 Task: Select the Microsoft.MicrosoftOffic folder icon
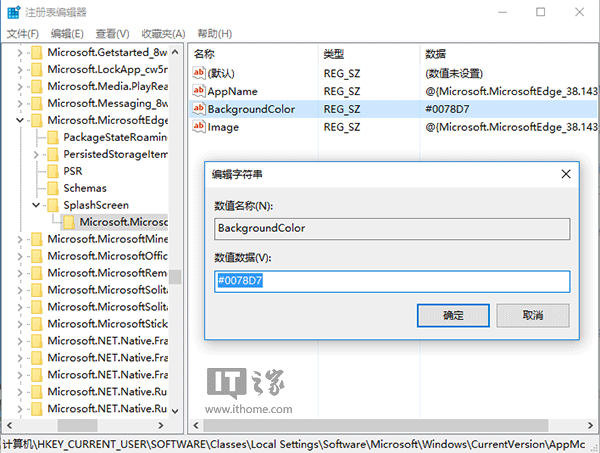pos(37,256)
